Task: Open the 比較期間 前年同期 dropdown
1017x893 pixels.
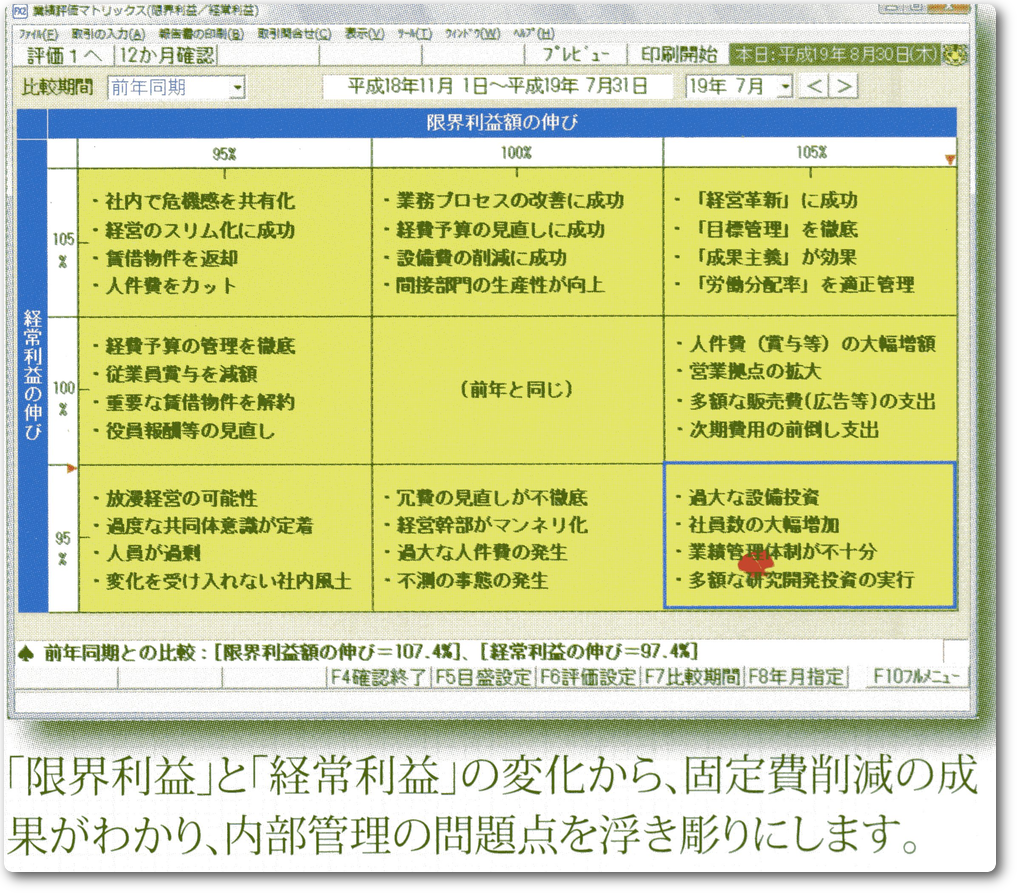Action: pyautogui.click(x=236, y=88)
